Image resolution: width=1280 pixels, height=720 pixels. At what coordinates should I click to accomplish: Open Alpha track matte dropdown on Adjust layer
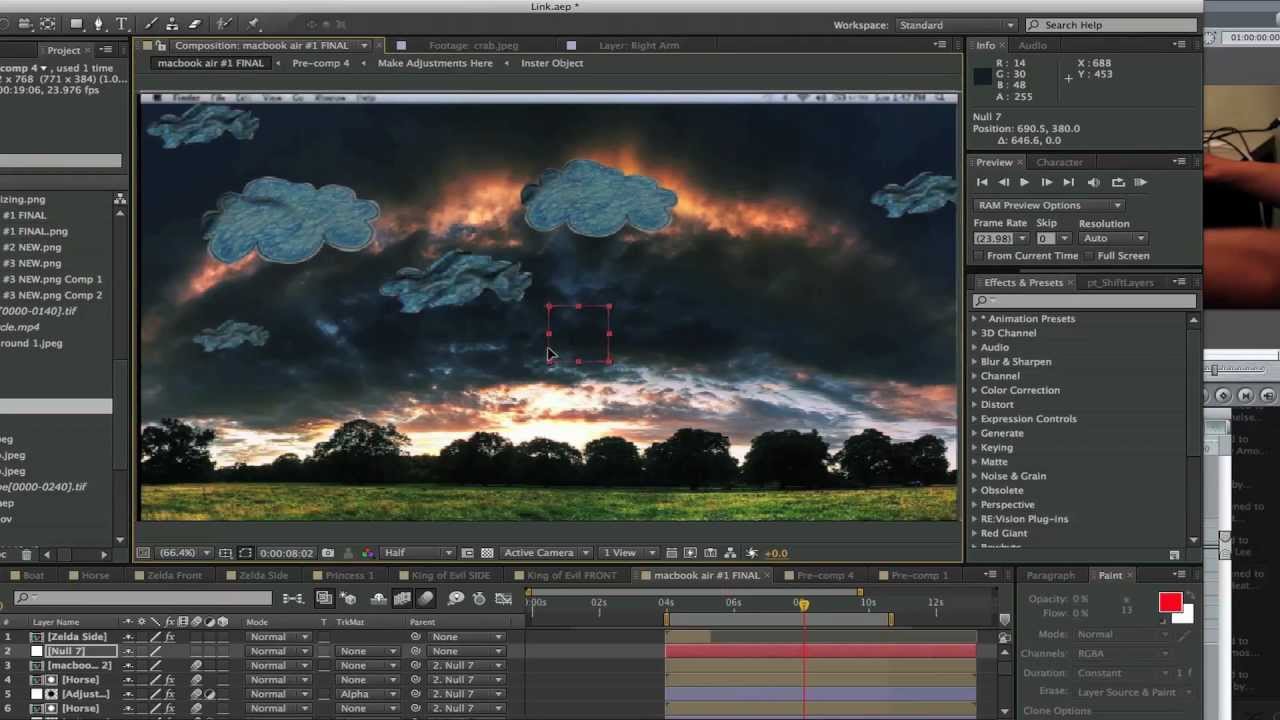[368, 694]
